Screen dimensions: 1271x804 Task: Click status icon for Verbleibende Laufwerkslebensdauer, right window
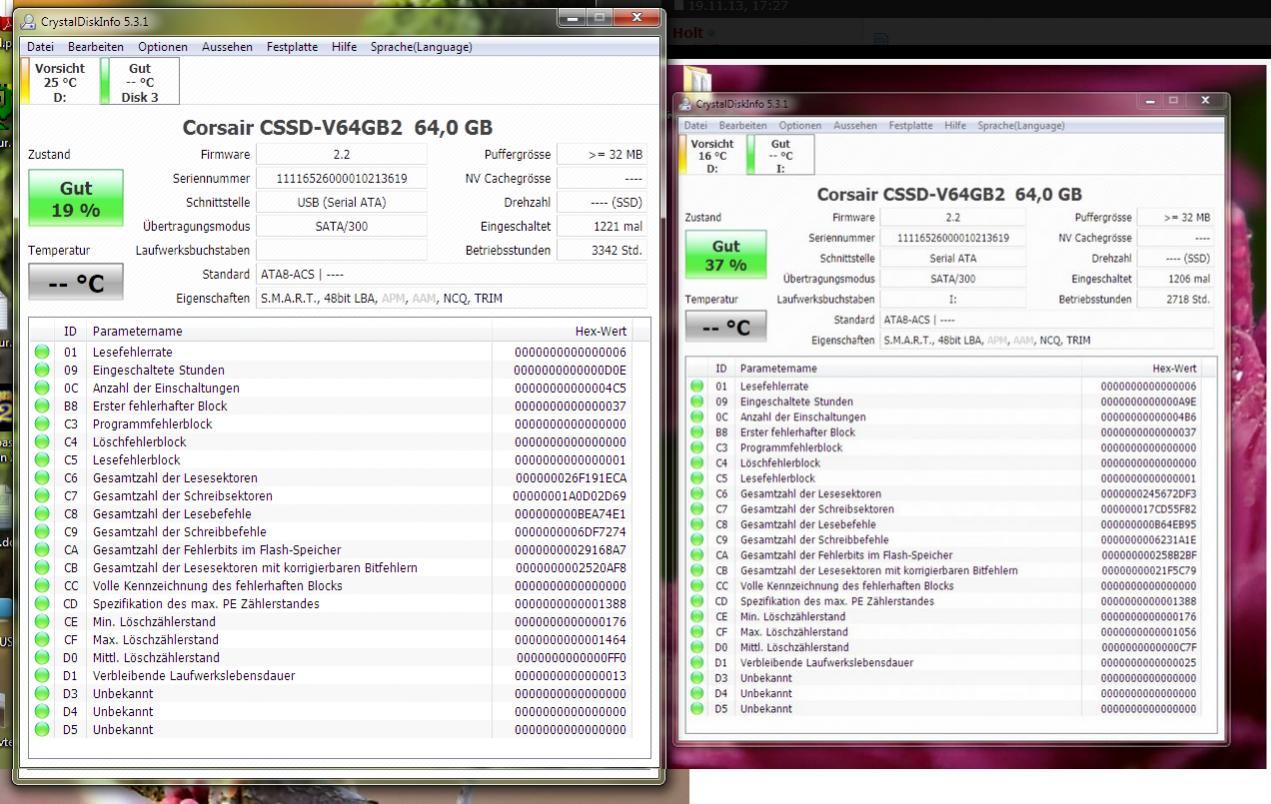coord(697,663)
